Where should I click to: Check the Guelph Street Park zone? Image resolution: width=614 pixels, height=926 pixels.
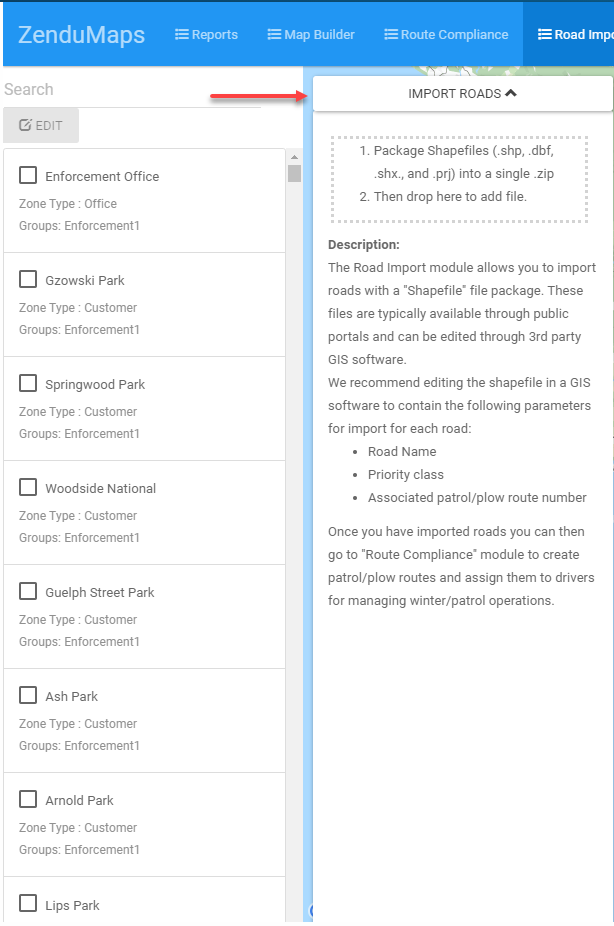point(28,591)
